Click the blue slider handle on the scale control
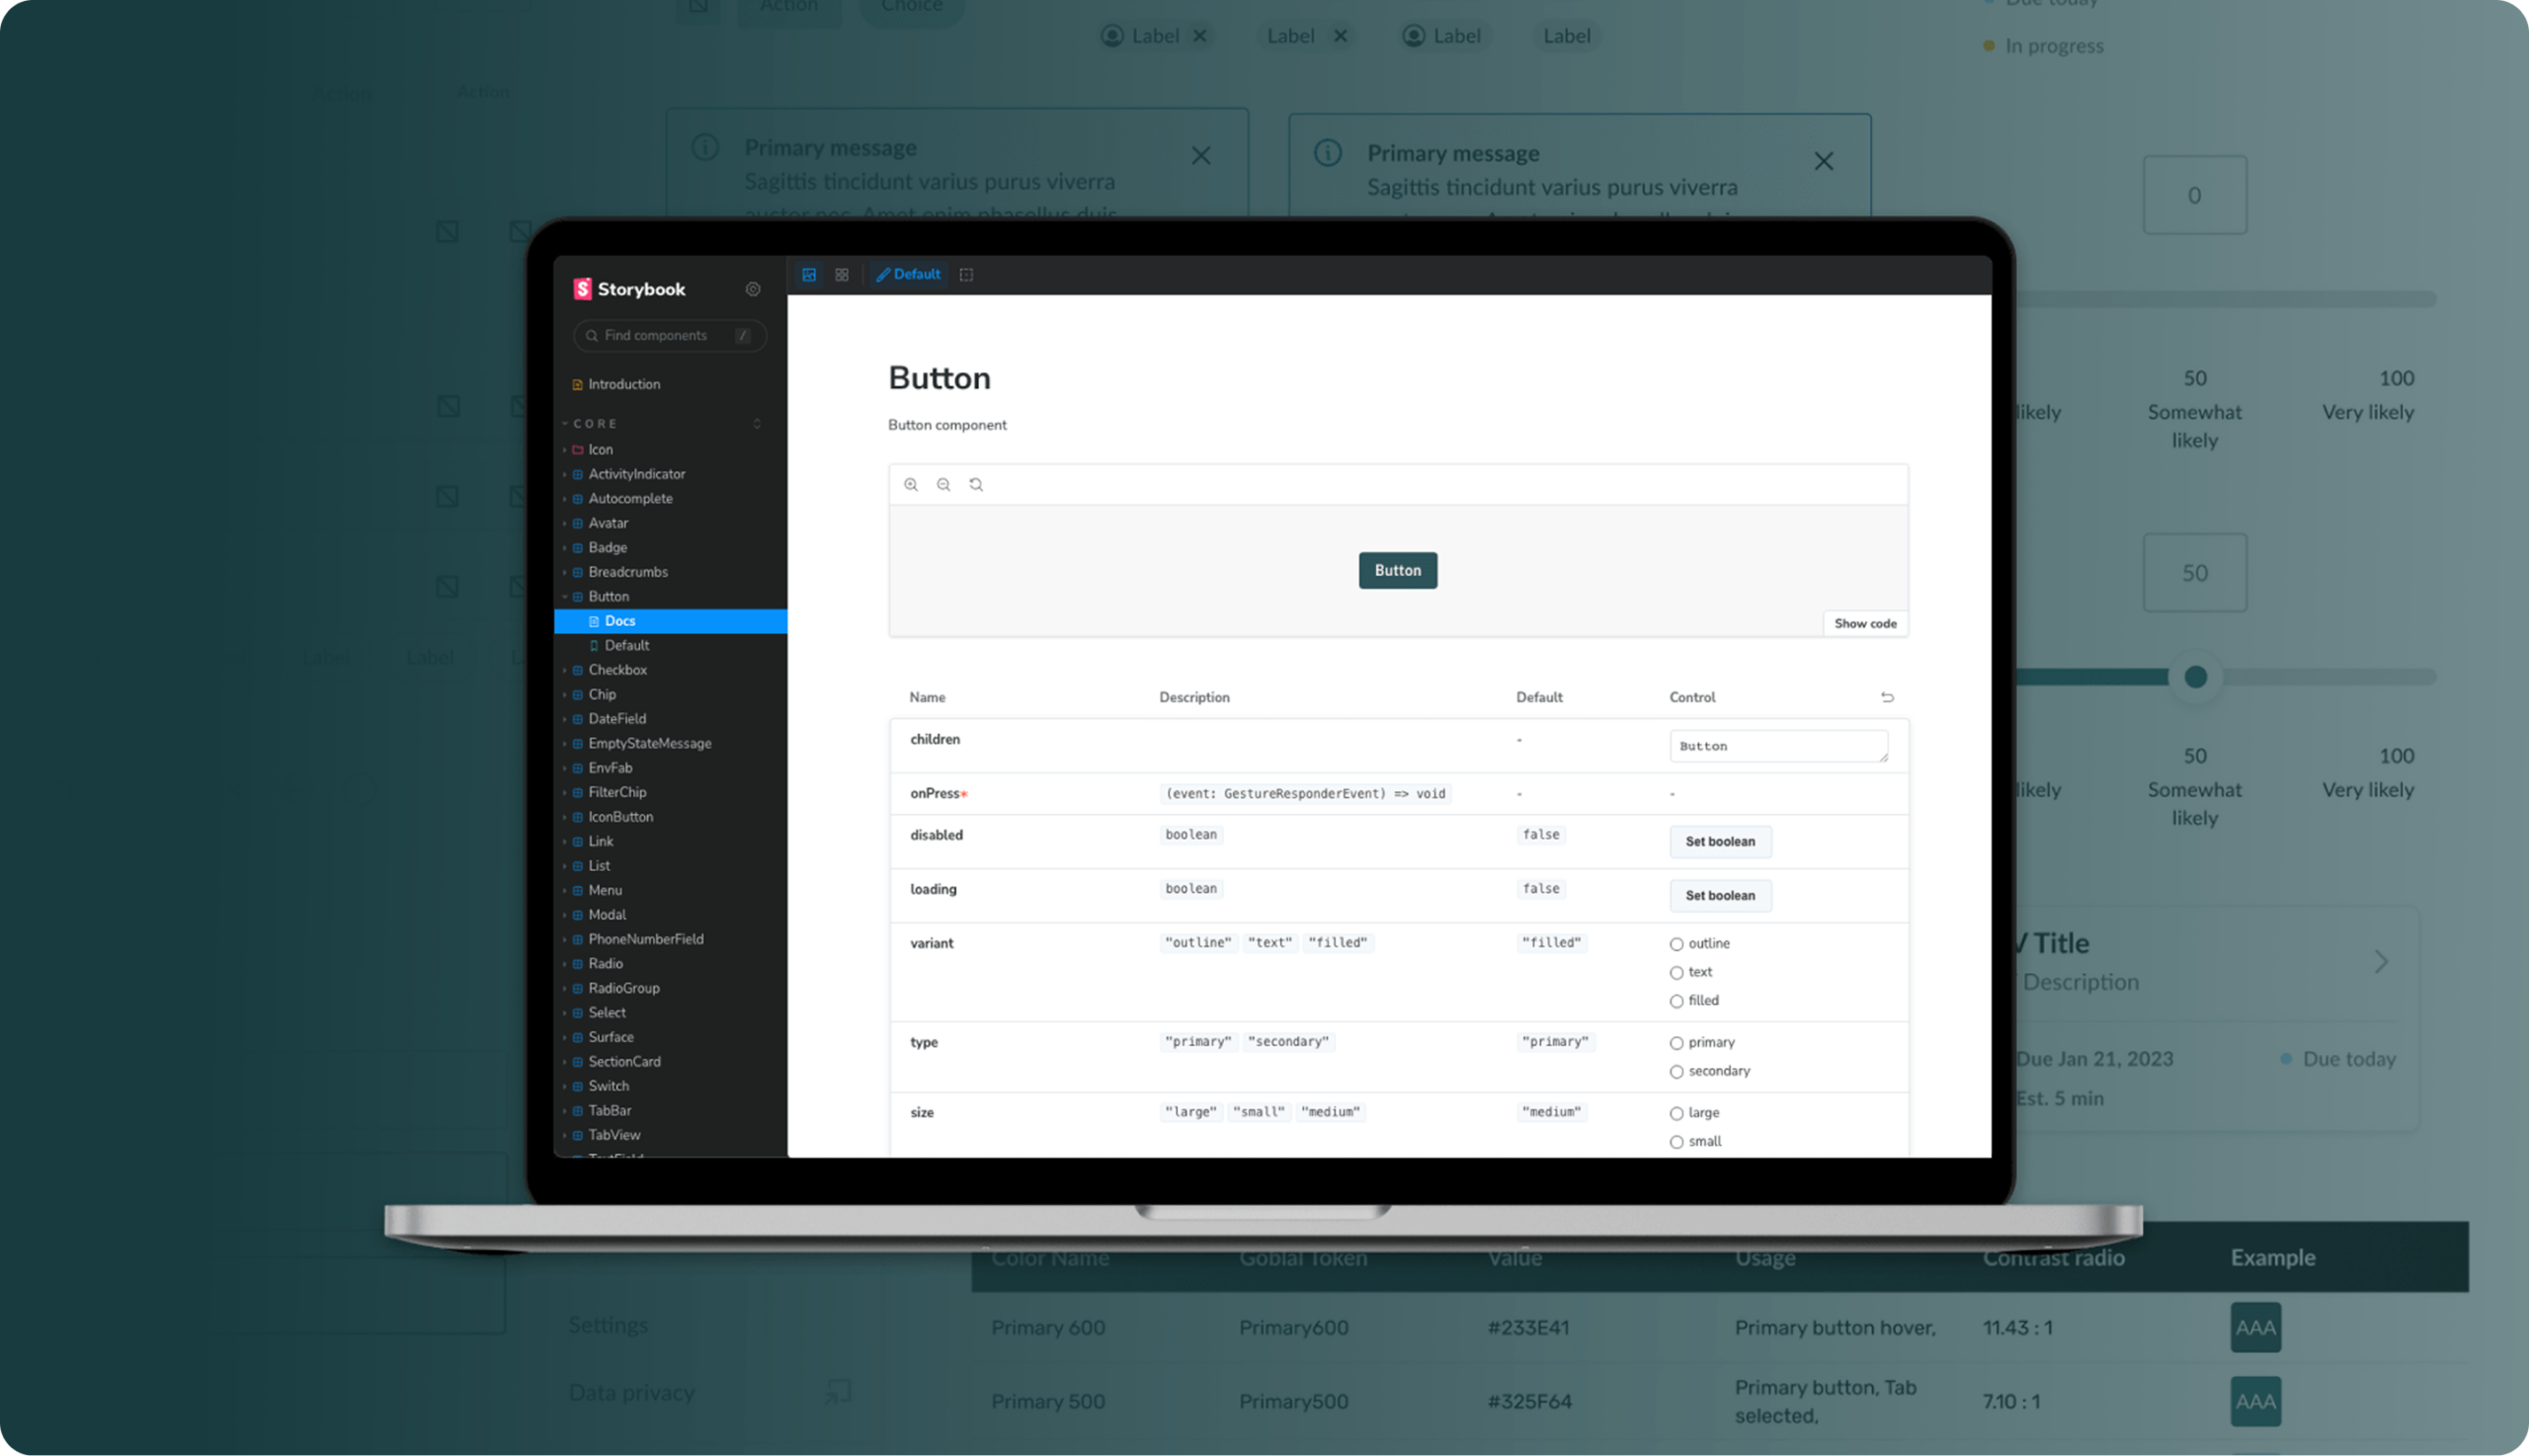 click(2195, 677)
